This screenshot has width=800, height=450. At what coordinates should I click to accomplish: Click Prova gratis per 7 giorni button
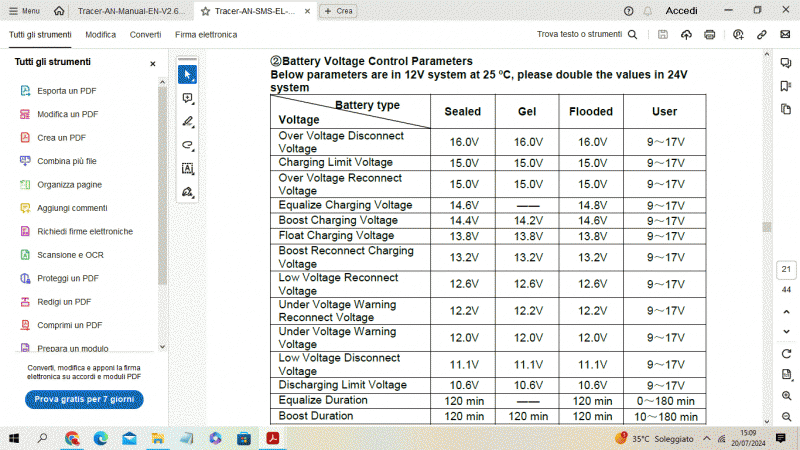point(84,399)
